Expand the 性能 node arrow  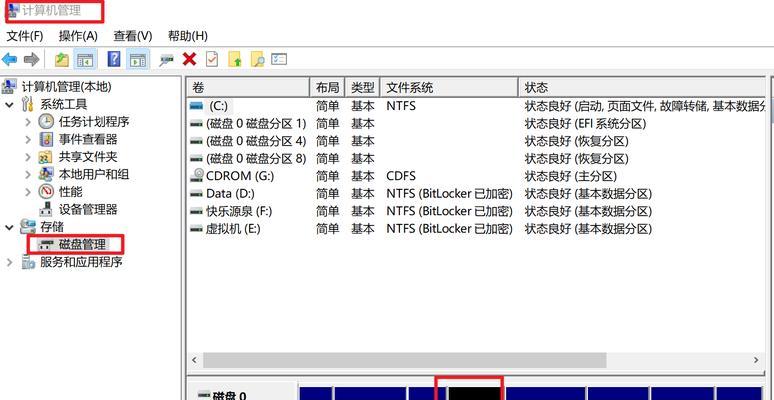[28, 192]
